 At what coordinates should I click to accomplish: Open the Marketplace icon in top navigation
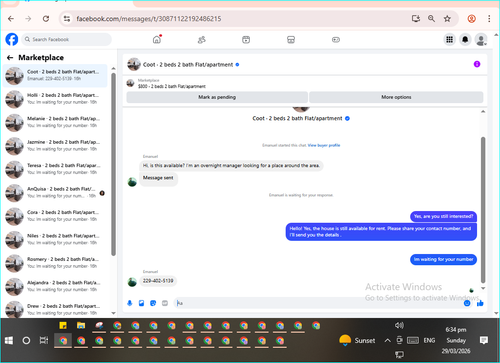pos(291,40)
